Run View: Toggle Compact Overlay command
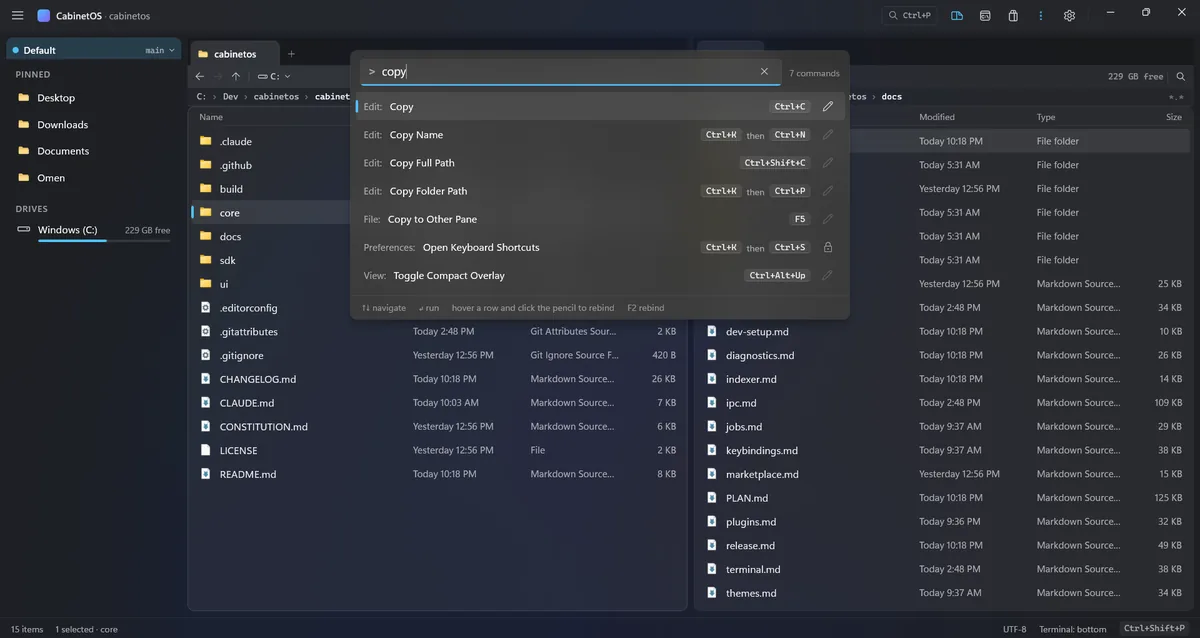The height and width of the screenshot is (638, 1200). (x=600, y=275)
